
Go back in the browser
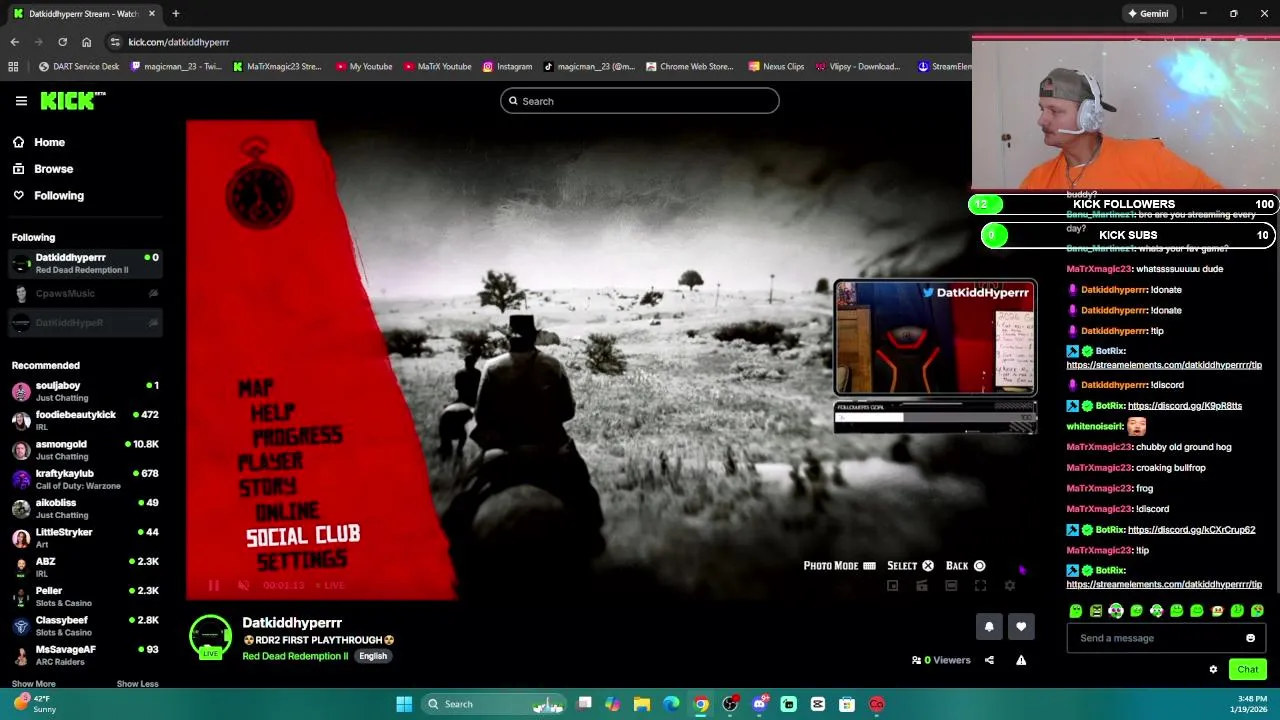pos(14,42)
